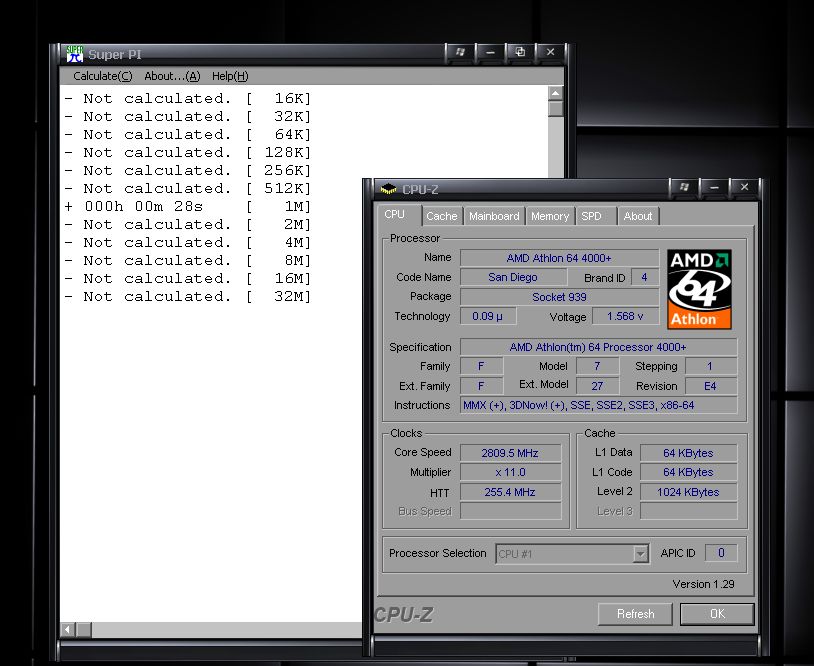Click the Technology value '0.09 µ'
This screenshot has width=814, height=666.
(x=487, y=316)
